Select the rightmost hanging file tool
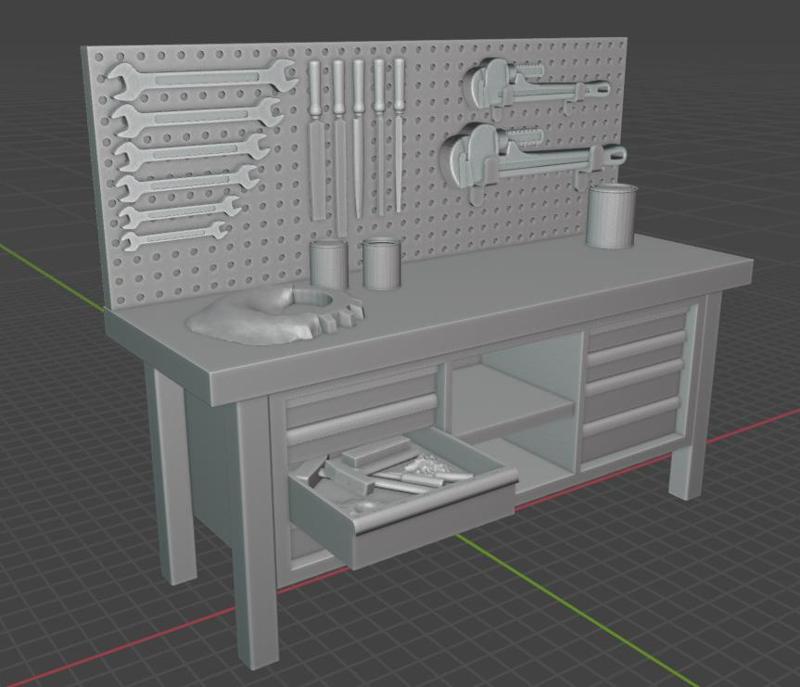800x687 pixels. point(399,134)
